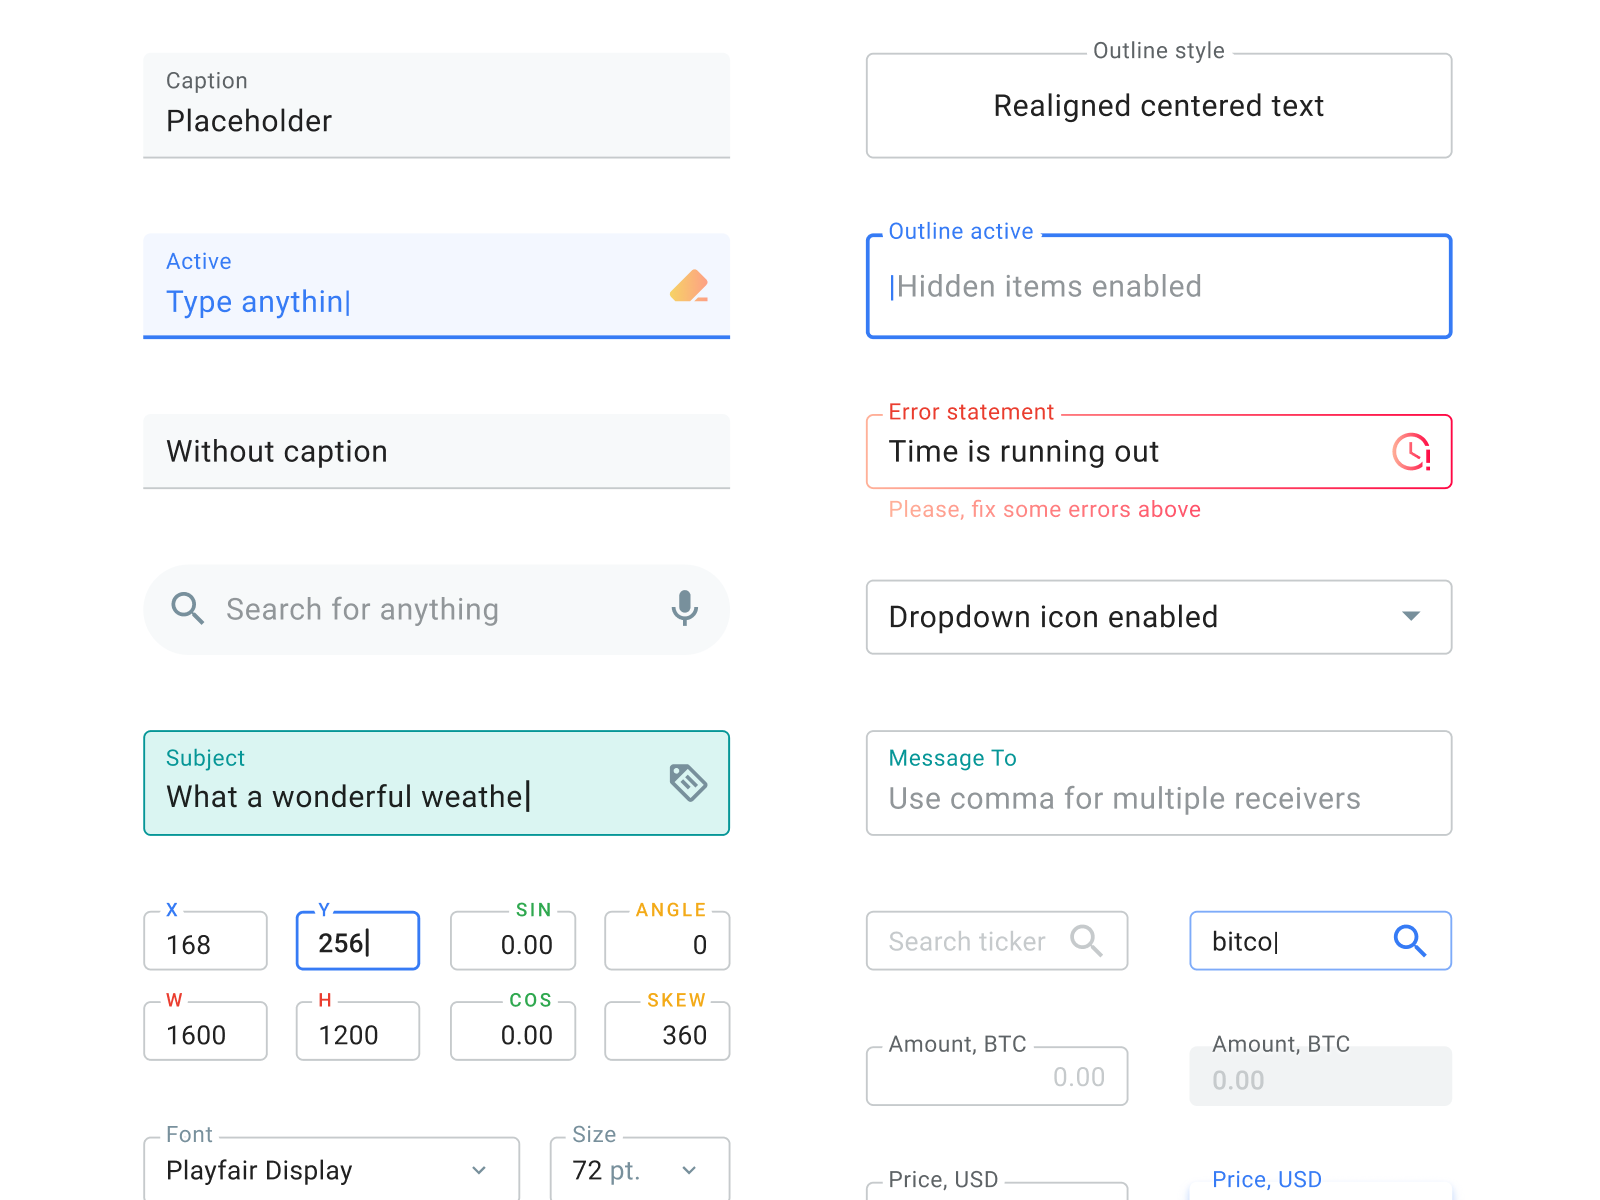
Task: Click the Y coordinate field showing 256
Action: pyautogui.click(x=357, y=941)
